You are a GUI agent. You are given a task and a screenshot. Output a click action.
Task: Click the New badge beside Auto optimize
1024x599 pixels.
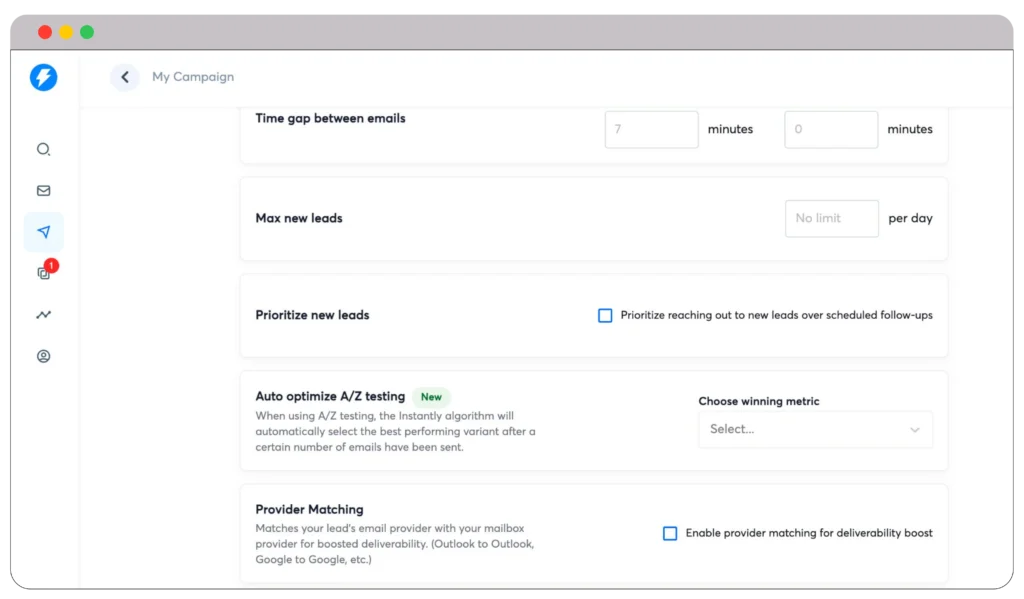[x=431, y=397]
